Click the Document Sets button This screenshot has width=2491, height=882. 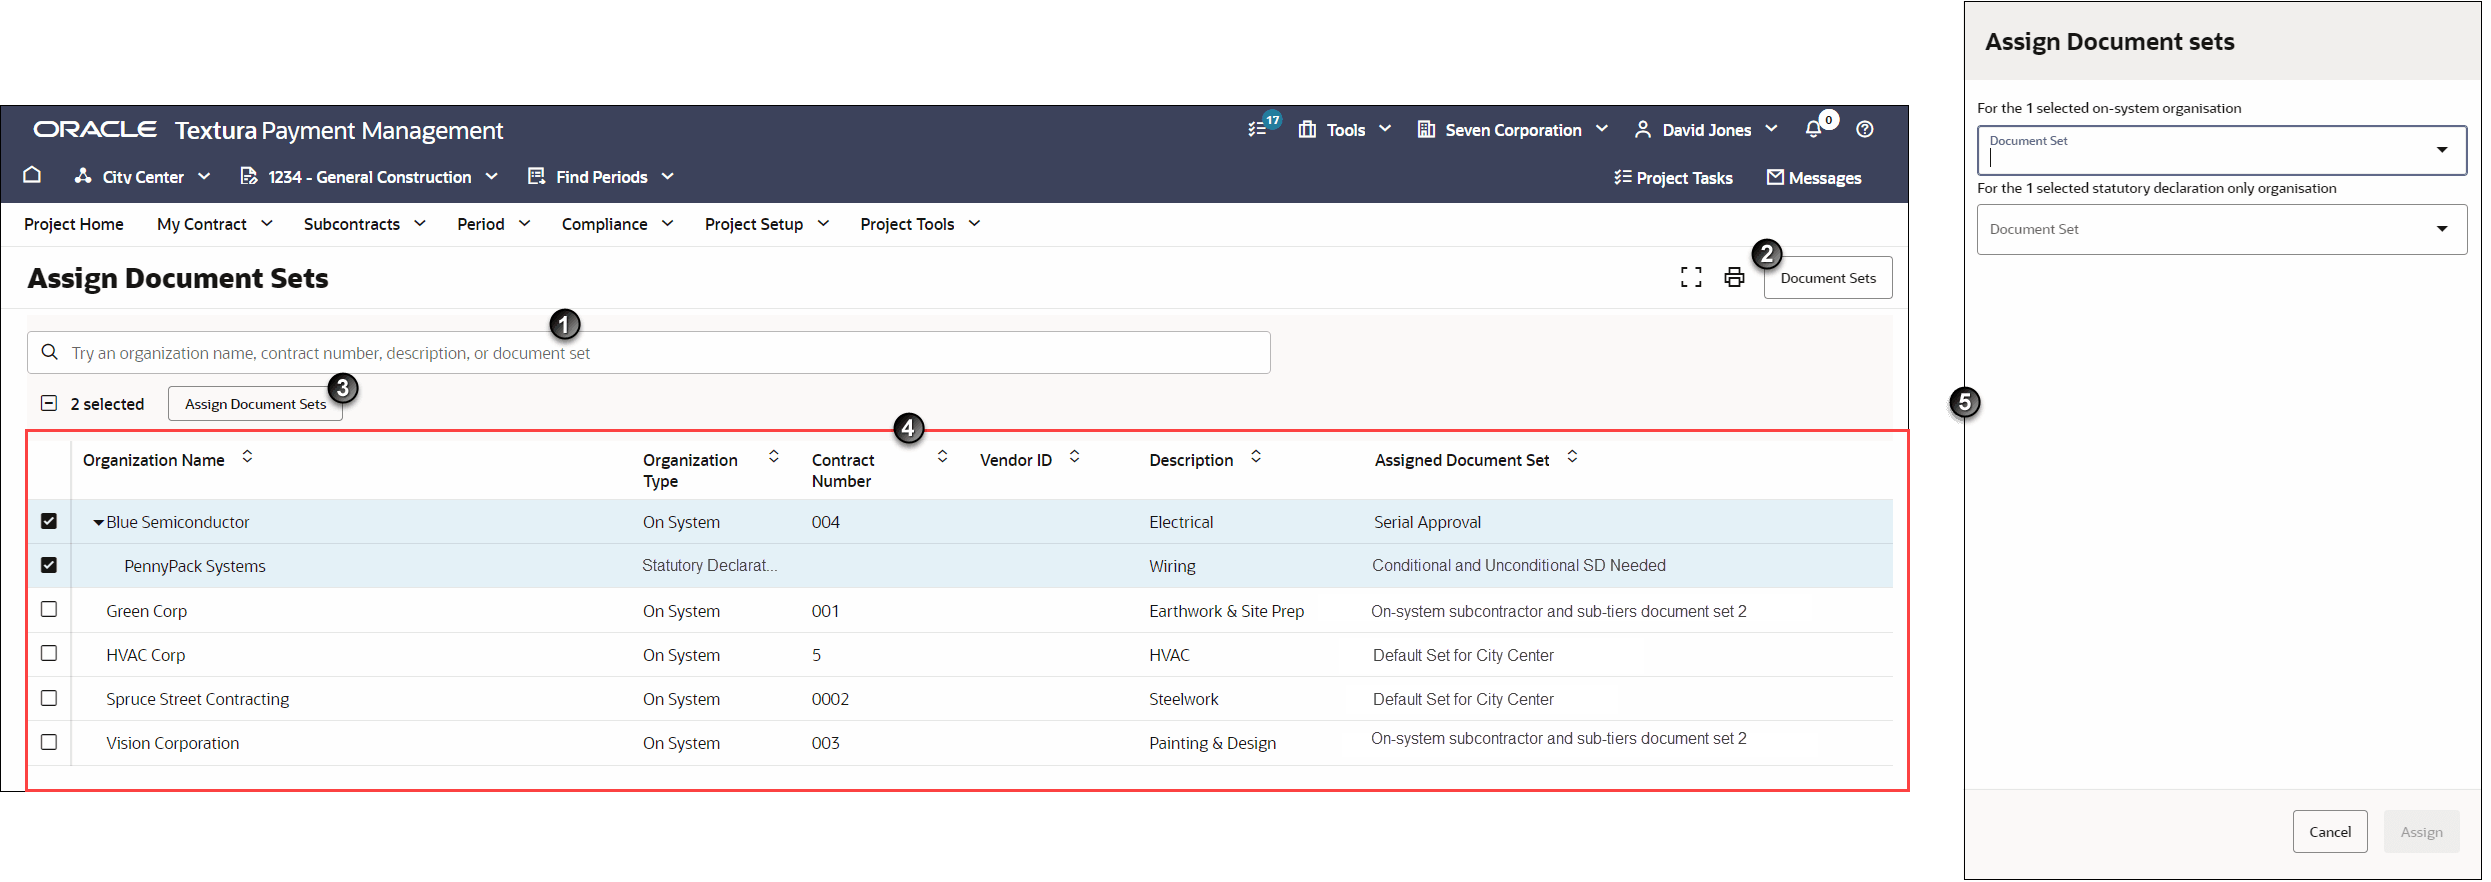click(x=1828, y=278)
